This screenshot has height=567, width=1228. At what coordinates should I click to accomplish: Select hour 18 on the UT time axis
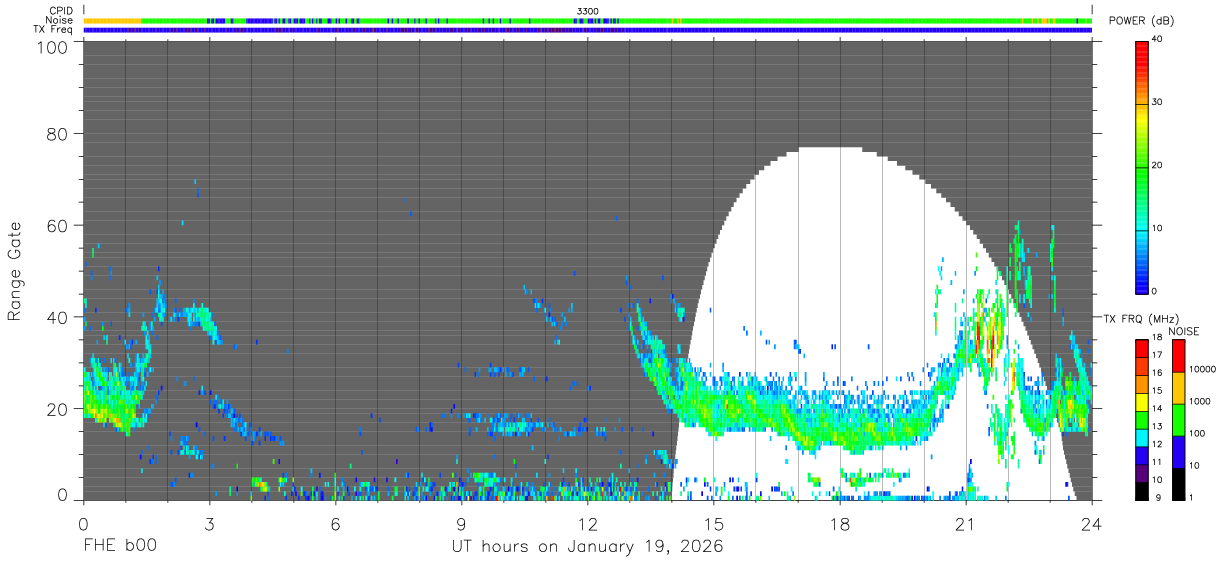839,523
